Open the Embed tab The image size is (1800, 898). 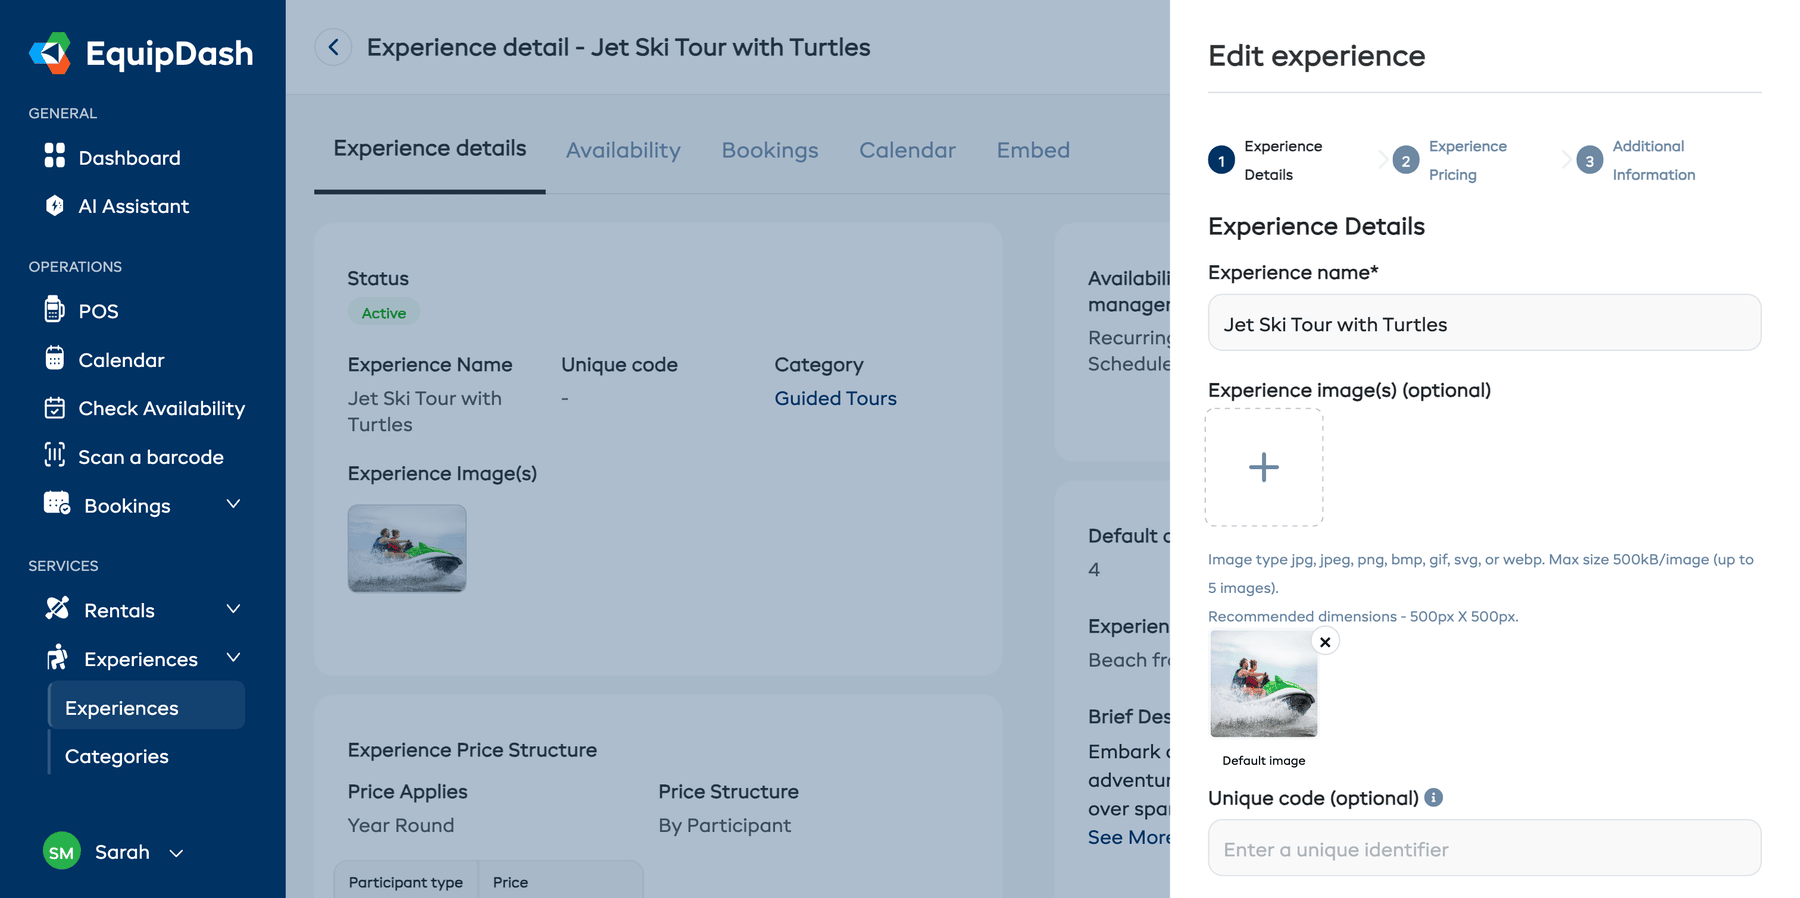click(x=1033, y=150)
